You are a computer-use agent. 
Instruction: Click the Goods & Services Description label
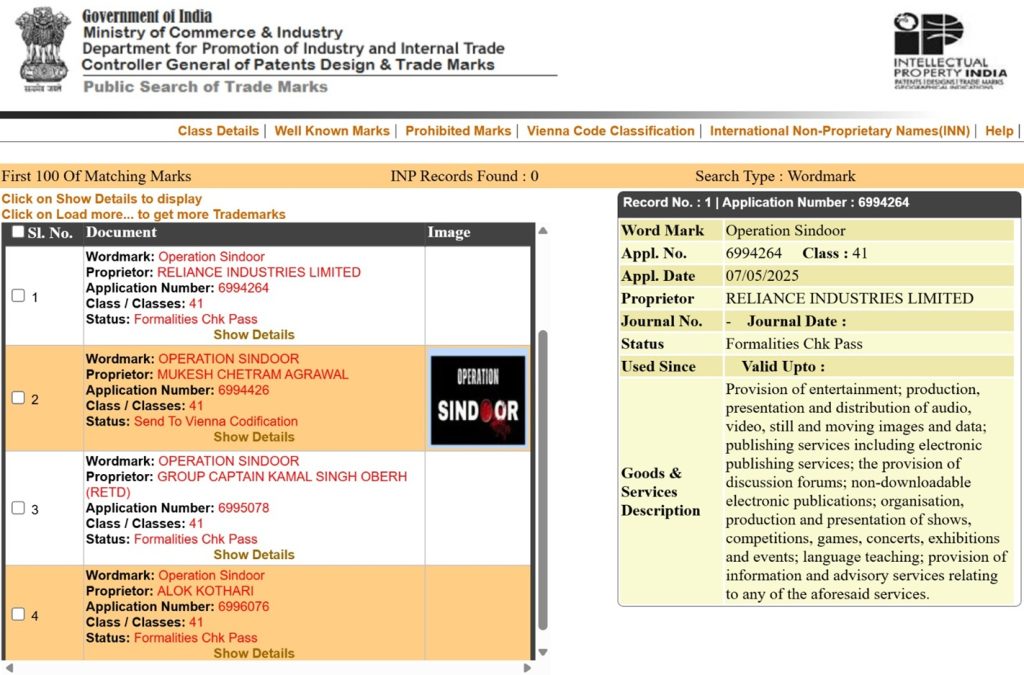(660, 492)
